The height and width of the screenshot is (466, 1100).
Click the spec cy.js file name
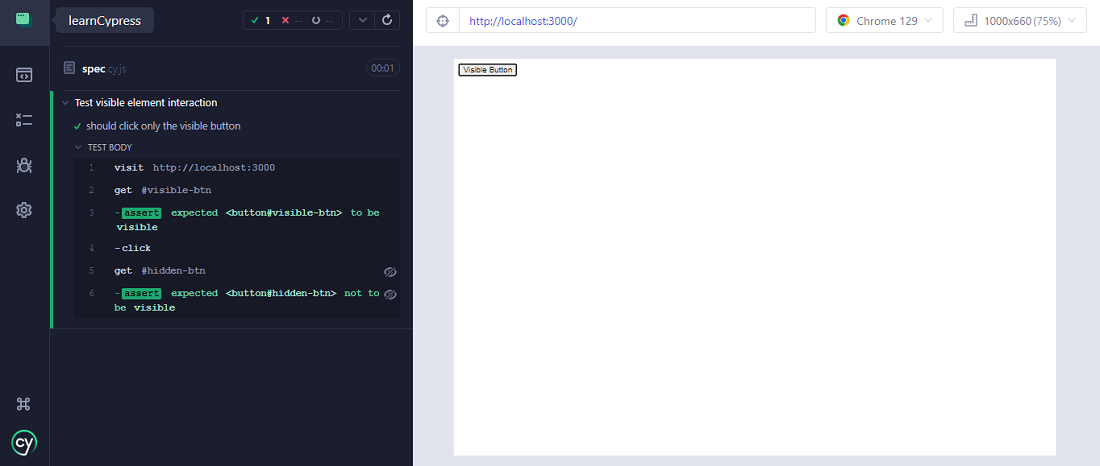click(106, 68)
